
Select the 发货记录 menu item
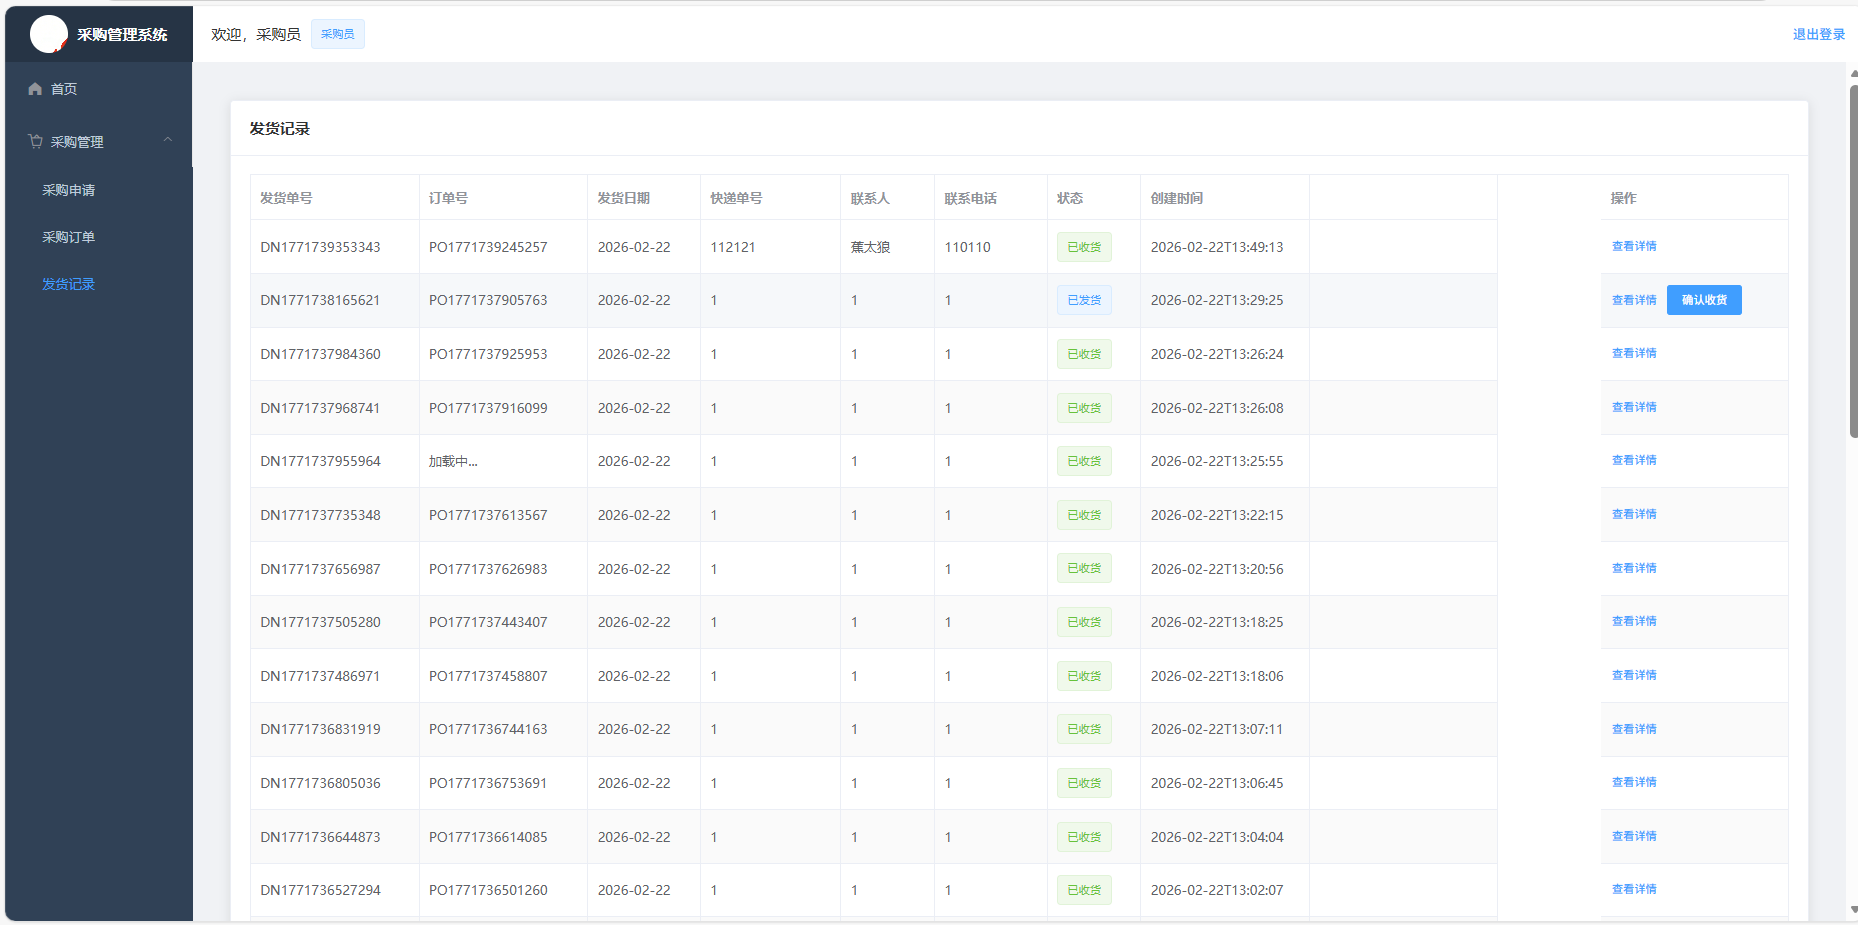68,284
